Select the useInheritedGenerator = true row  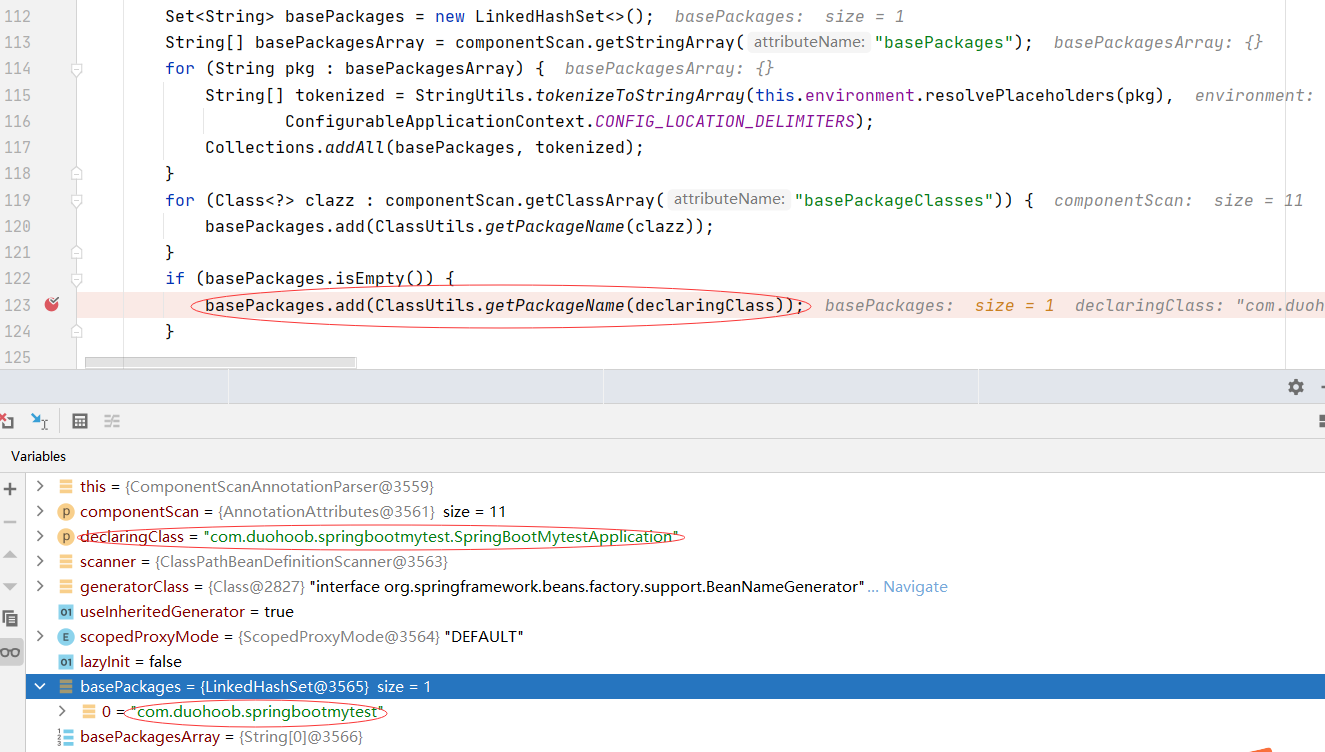point(675,612)
